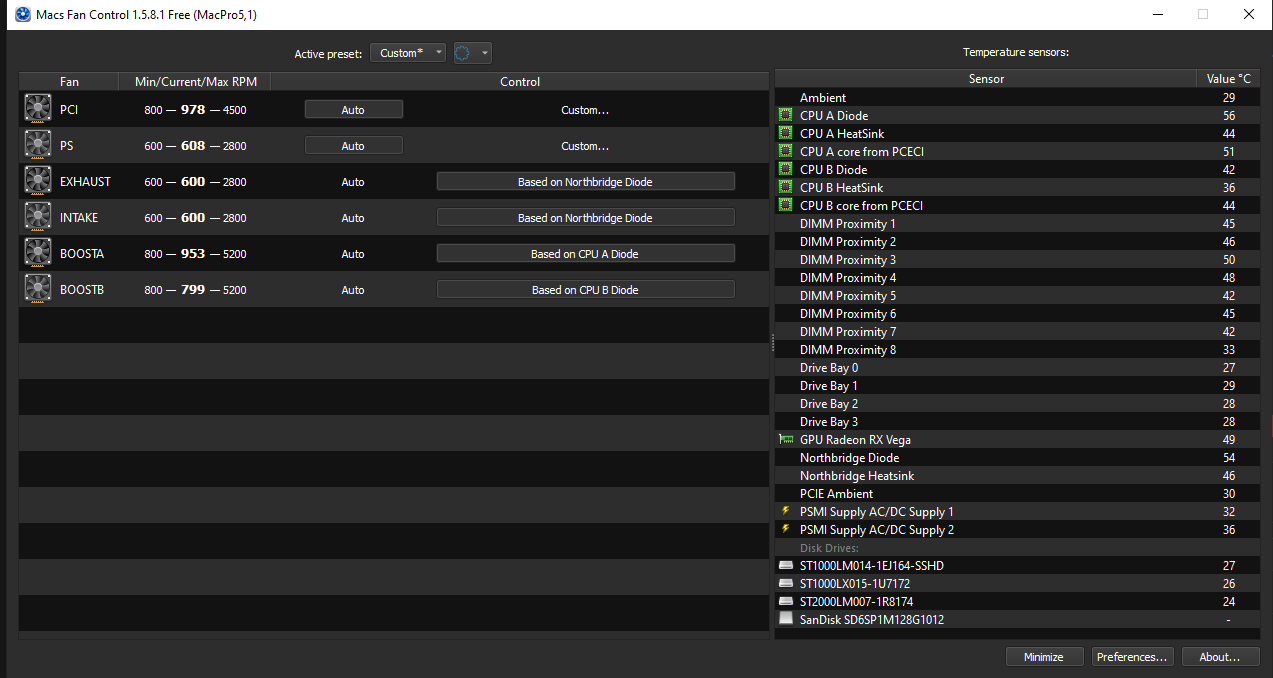Select the PCIE Ambient sensor row
1273x678 pixels.
[x=1018, y=494]
